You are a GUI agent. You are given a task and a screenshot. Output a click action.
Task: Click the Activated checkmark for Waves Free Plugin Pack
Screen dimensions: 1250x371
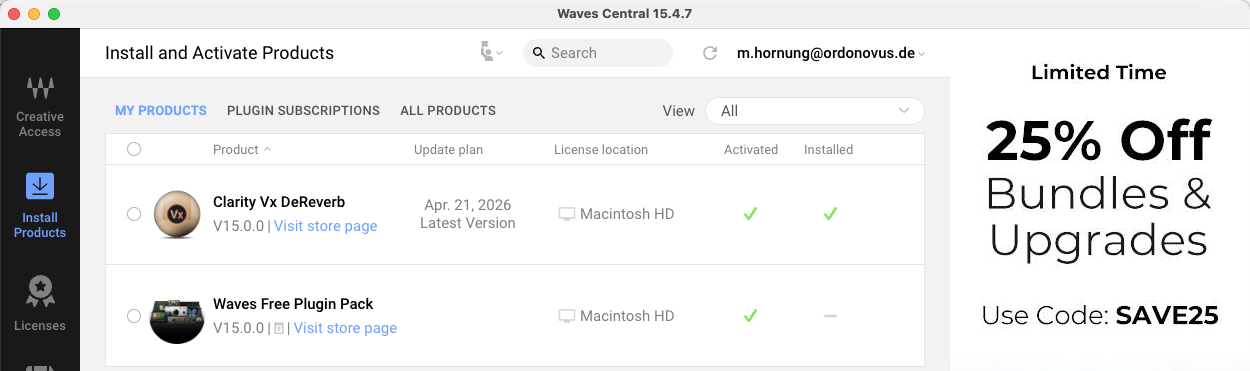[x=750, y=315]
